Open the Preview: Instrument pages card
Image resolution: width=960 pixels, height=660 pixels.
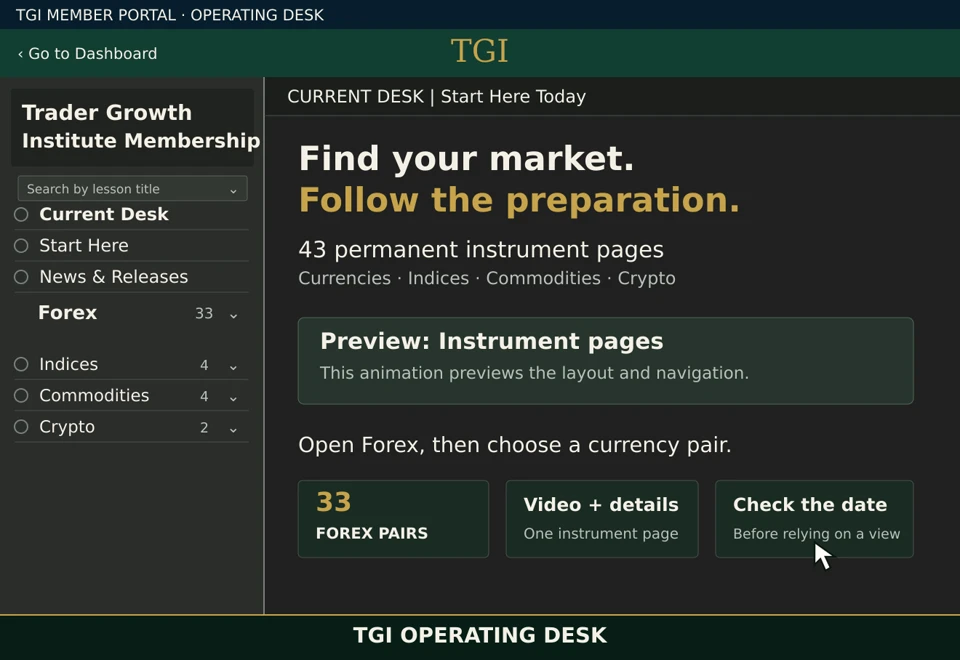click(x=606, y=361)
